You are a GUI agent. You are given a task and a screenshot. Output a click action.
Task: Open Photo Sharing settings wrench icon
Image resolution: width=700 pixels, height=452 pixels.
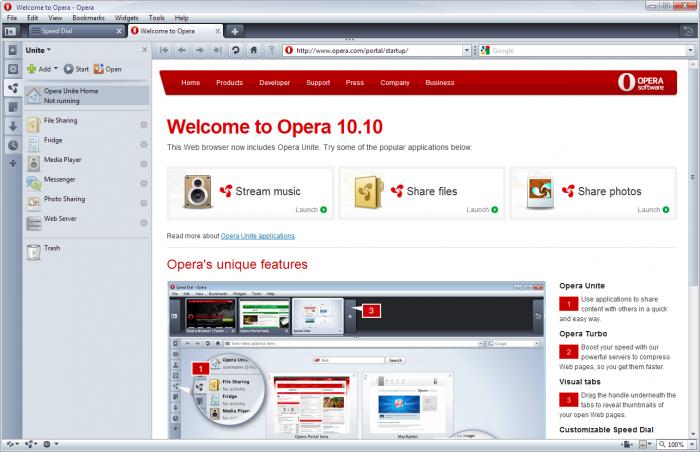click(x=144, y=203)
